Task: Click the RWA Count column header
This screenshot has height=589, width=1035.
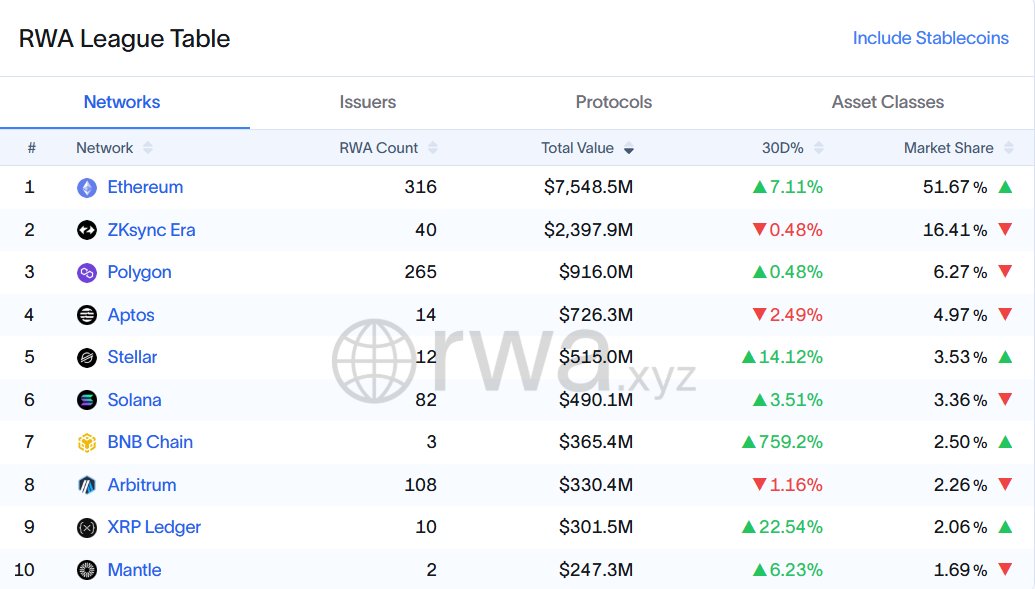Action: (378, 148)
